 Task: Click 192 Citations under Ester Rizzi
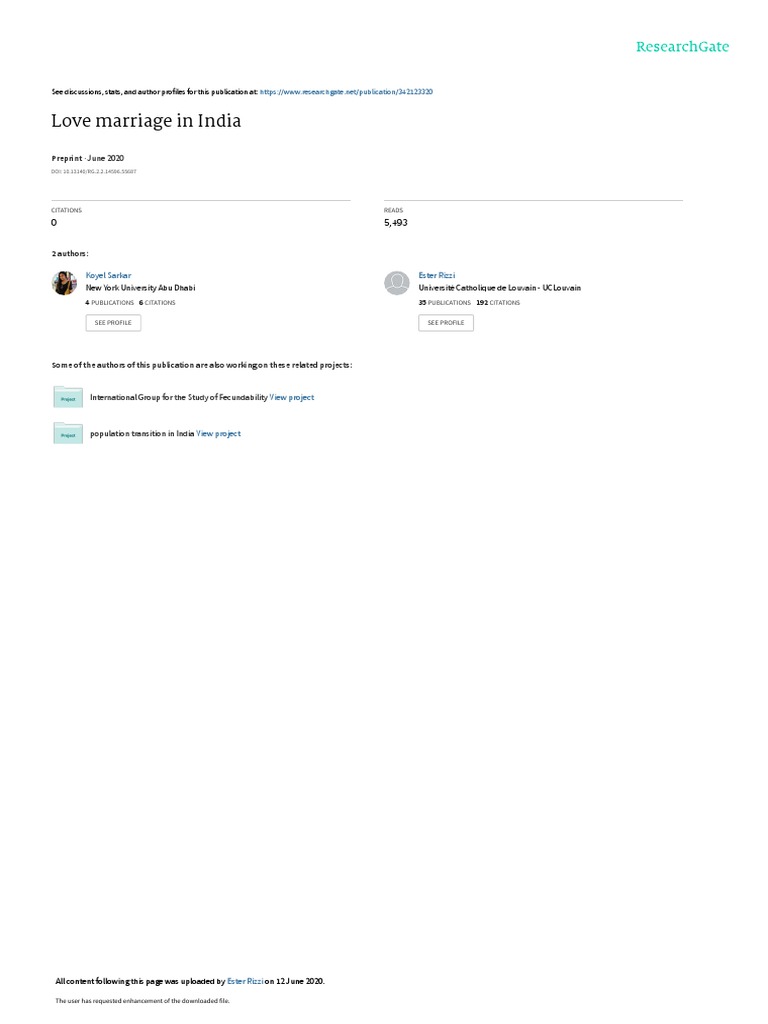[x=498, y=303]
